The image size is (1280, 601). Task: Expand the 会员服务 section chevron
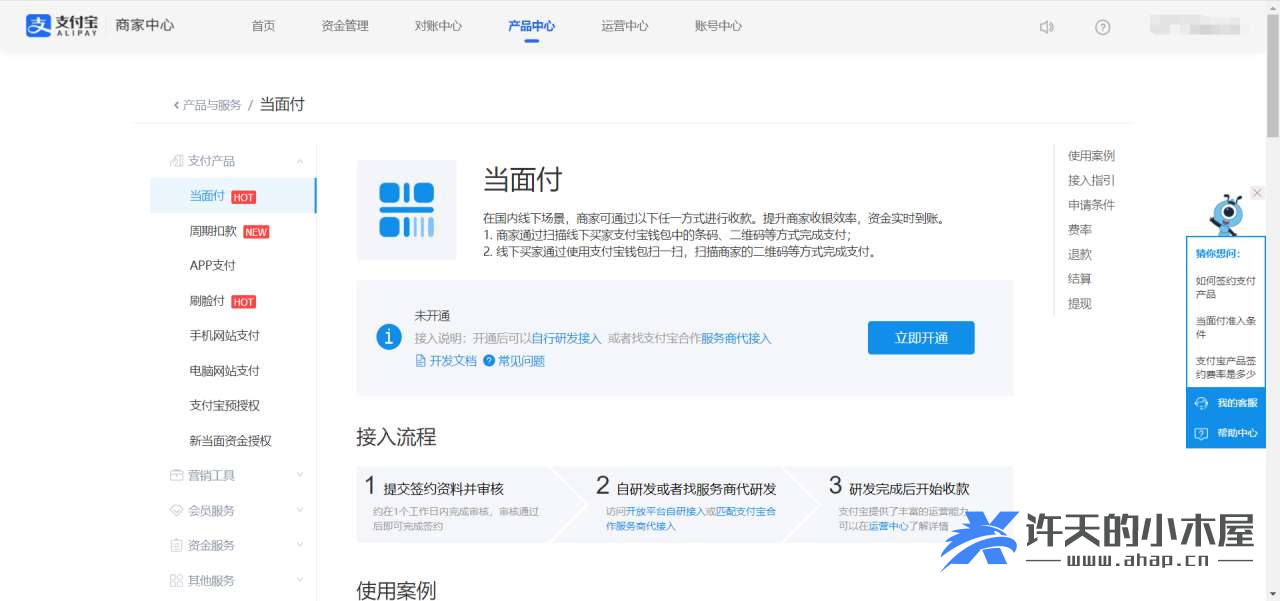[x=300, y=511]
